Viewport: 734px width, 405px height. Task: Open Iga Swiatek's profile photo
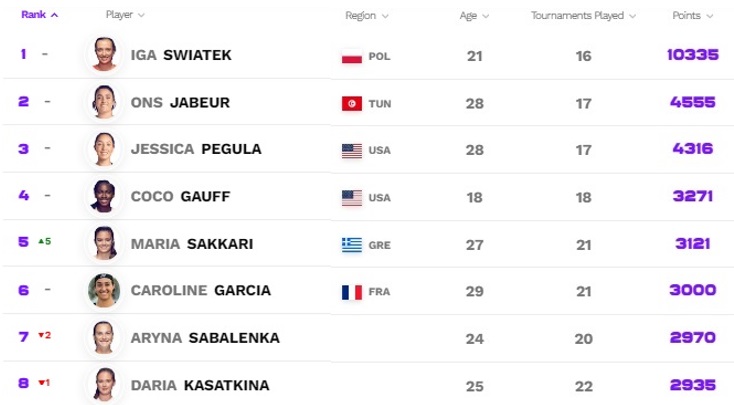point(104,54)
